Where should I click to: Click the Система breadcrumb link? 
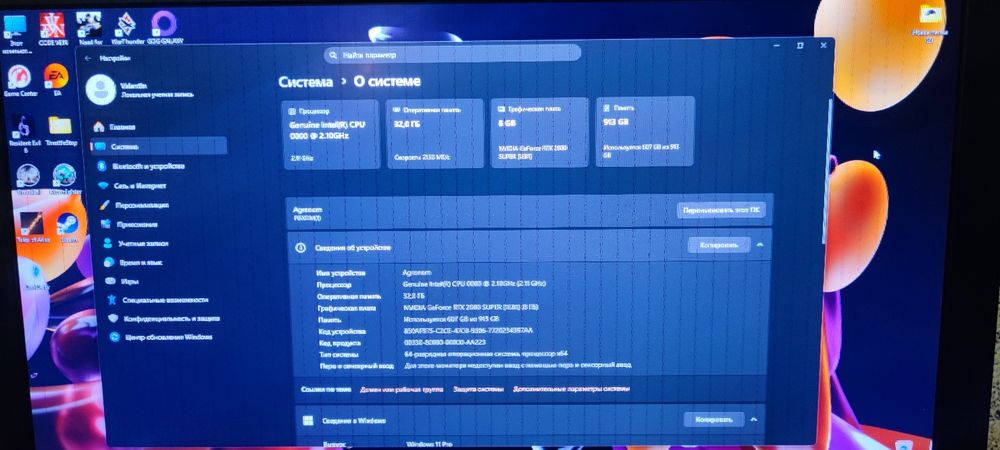pyautogui.click(x=305, y=82)
